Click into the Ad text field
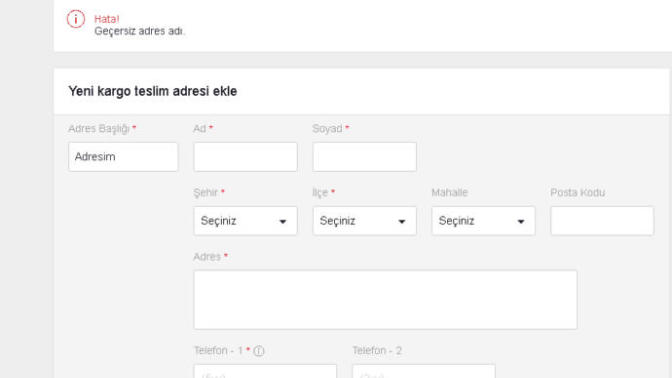This screenshot has height=378, width=672. [245, 157]
